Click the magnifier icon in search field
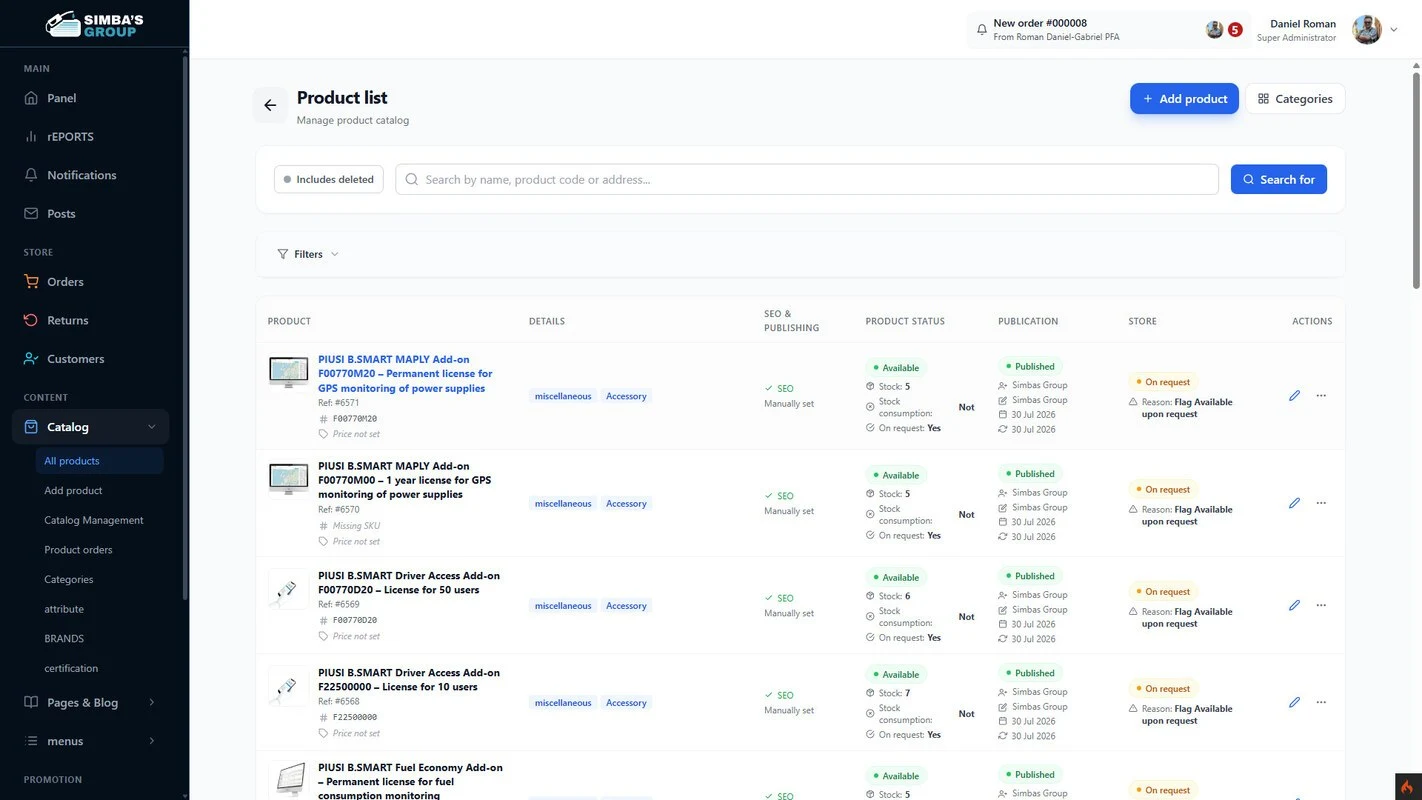 click(412, 179)
